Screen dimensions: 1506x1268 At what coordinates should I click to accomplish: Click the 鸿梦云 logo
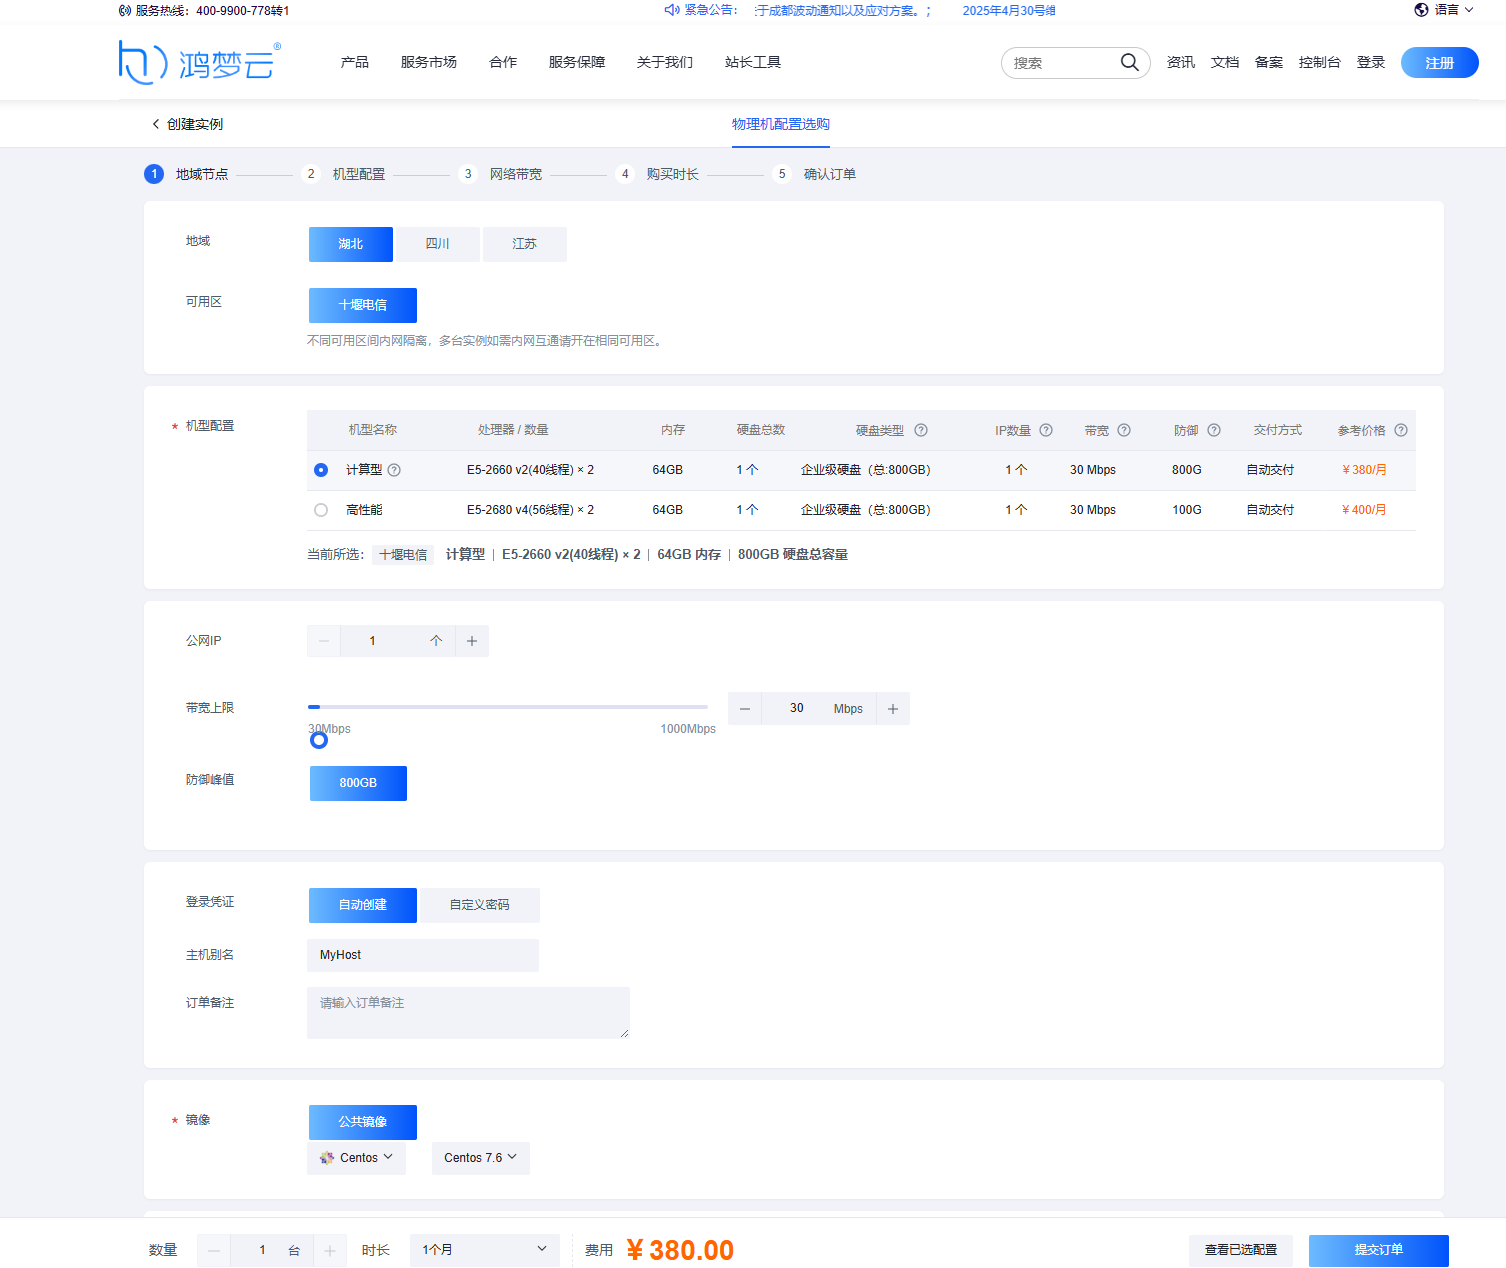200,62
